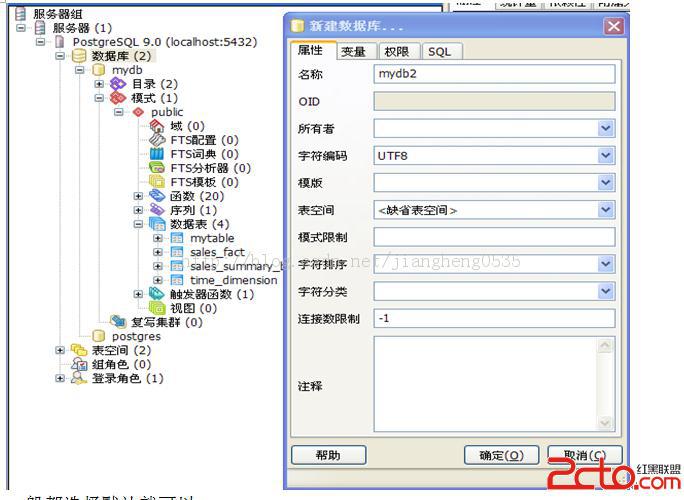Switch to the SQL tab
The width and height of the screenshot is (684, 500).
coord(439,52)
